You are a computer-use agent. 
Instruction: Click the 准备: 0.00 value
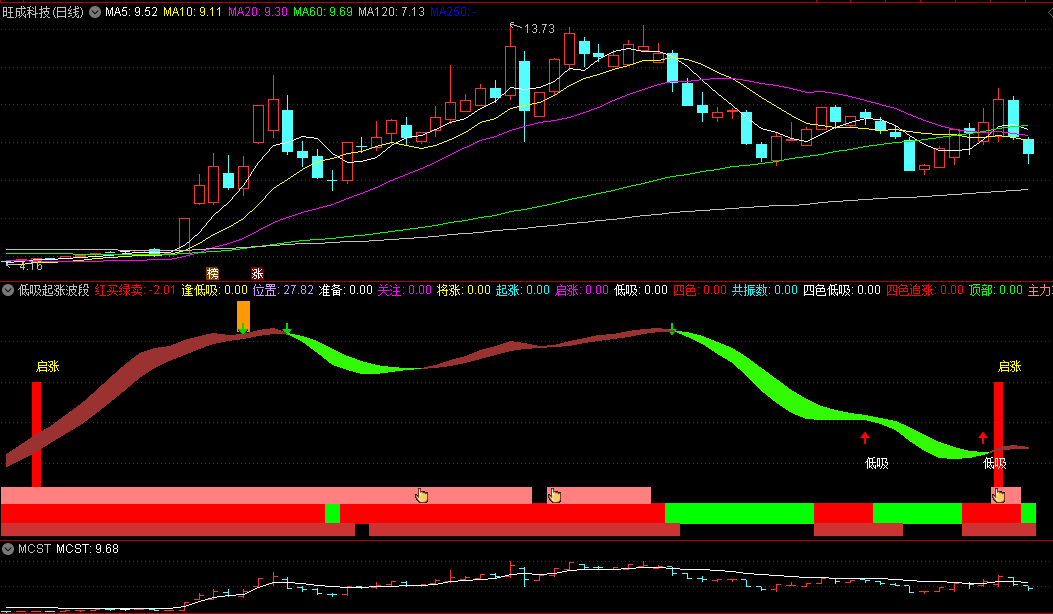(346, 290)
